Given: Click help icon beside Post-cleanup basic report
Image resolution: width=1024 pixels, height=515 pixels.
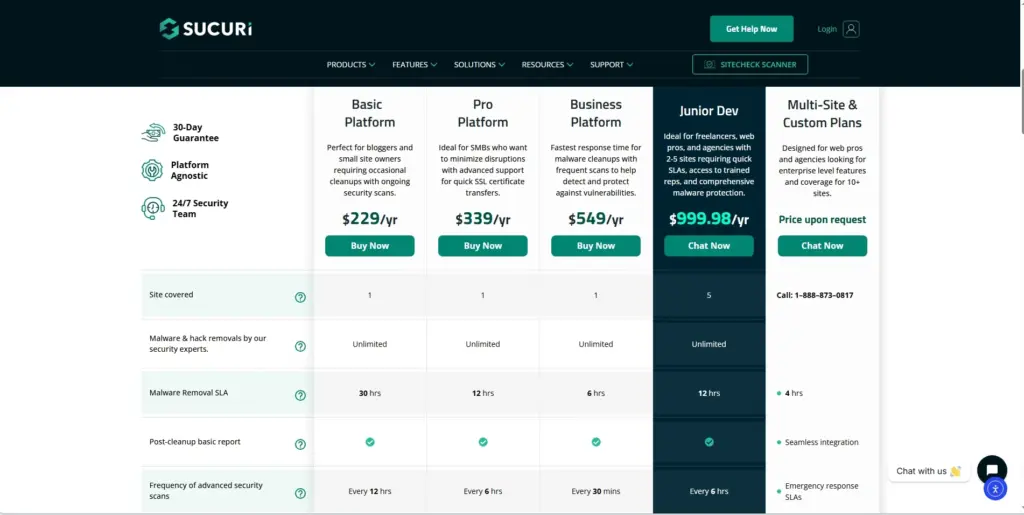Looking at the screenshot, I should [300, 444].
